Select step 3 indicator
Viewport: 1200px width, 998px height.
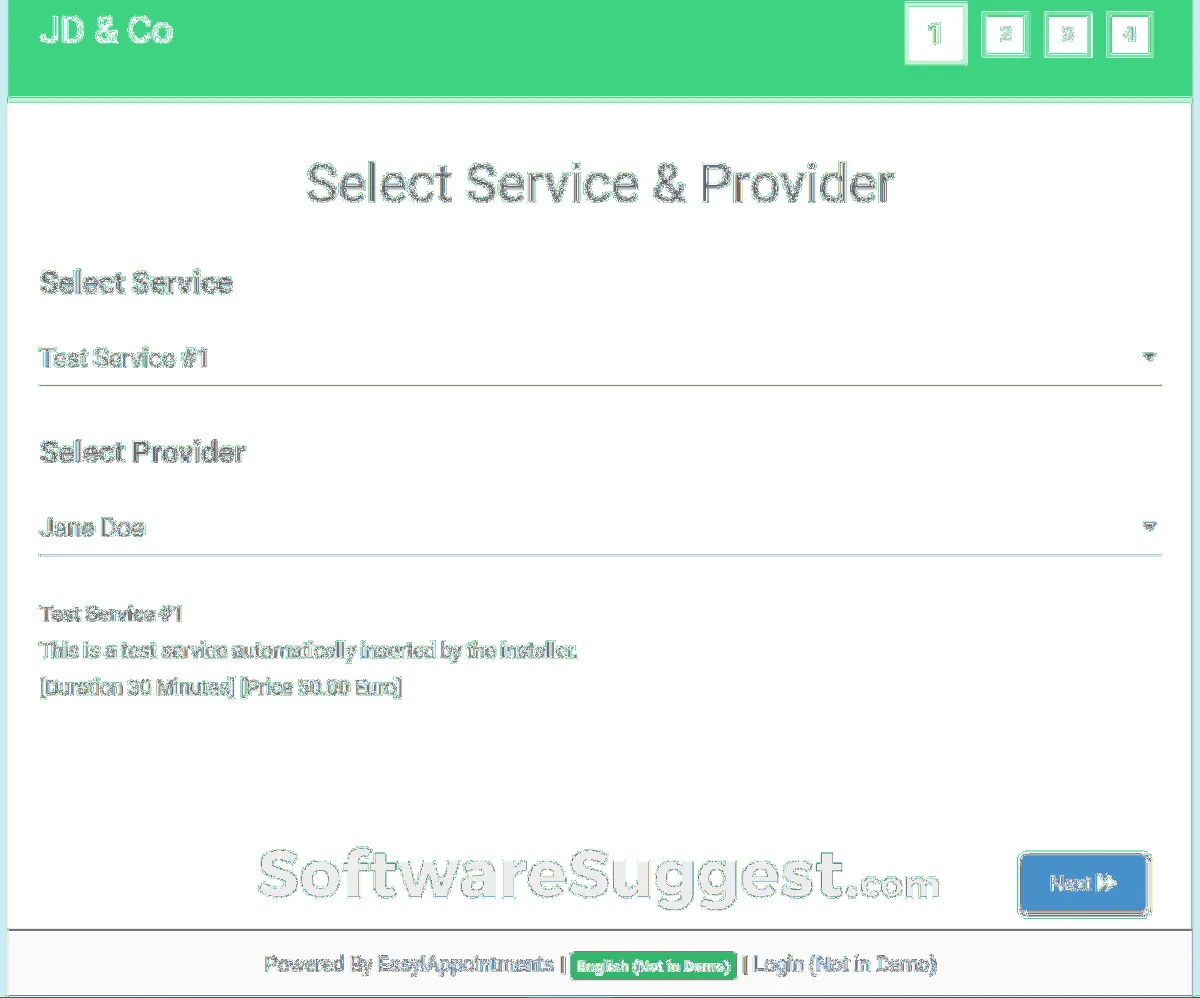coord(1068,35)
